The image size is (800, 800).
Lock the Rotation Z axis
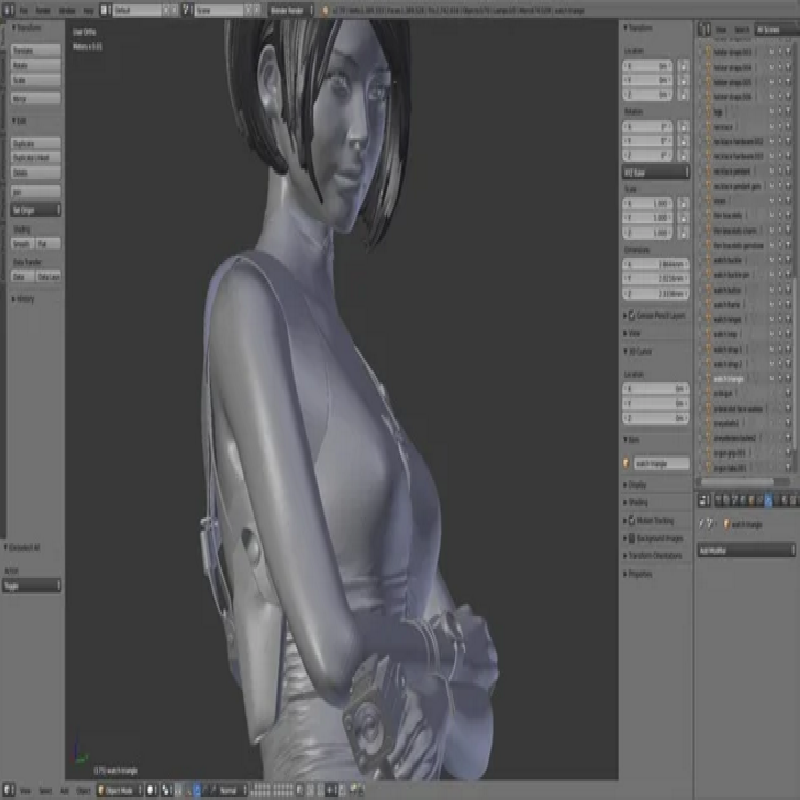(x=684, y=155)
